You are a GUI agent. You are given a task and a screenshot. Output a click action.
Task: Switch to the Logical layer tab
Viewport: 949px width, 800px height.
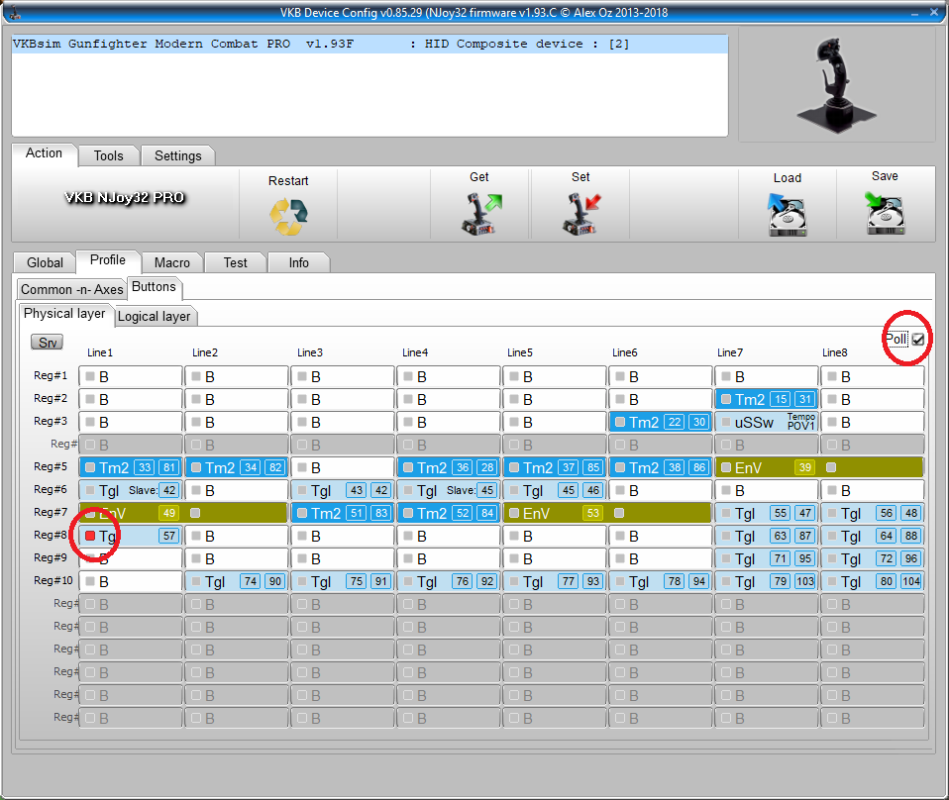(154, 316)
